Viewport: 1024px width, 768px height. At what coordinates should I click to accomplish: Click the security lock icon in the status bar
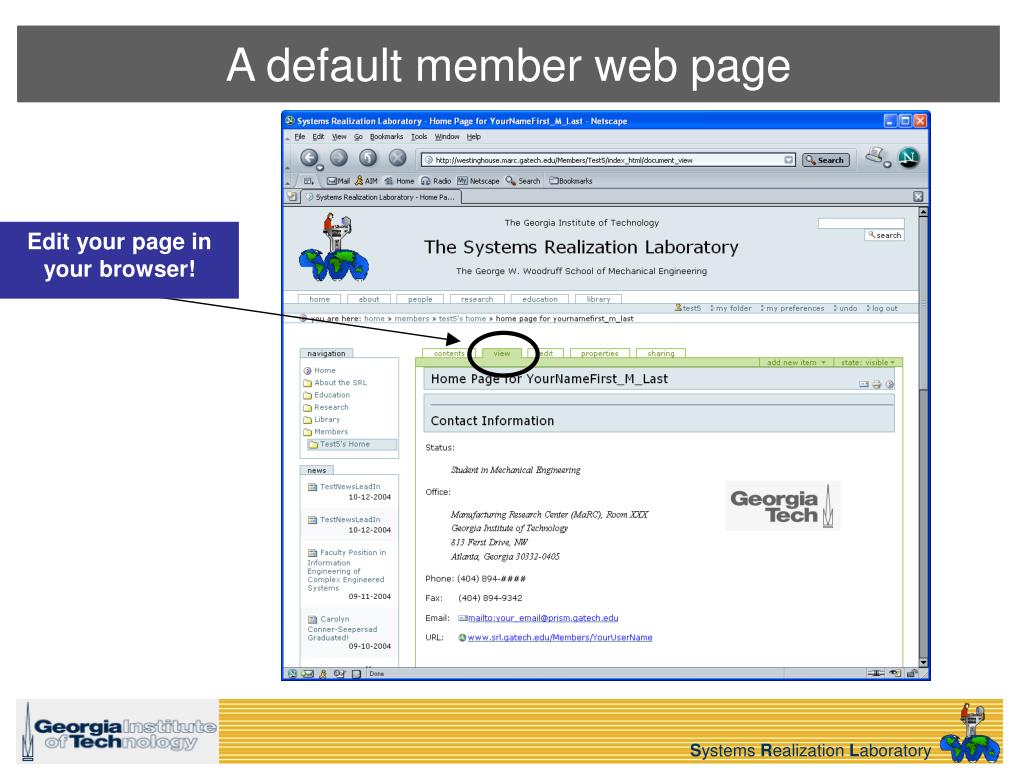pyautogui.click(x=912, y=673)
